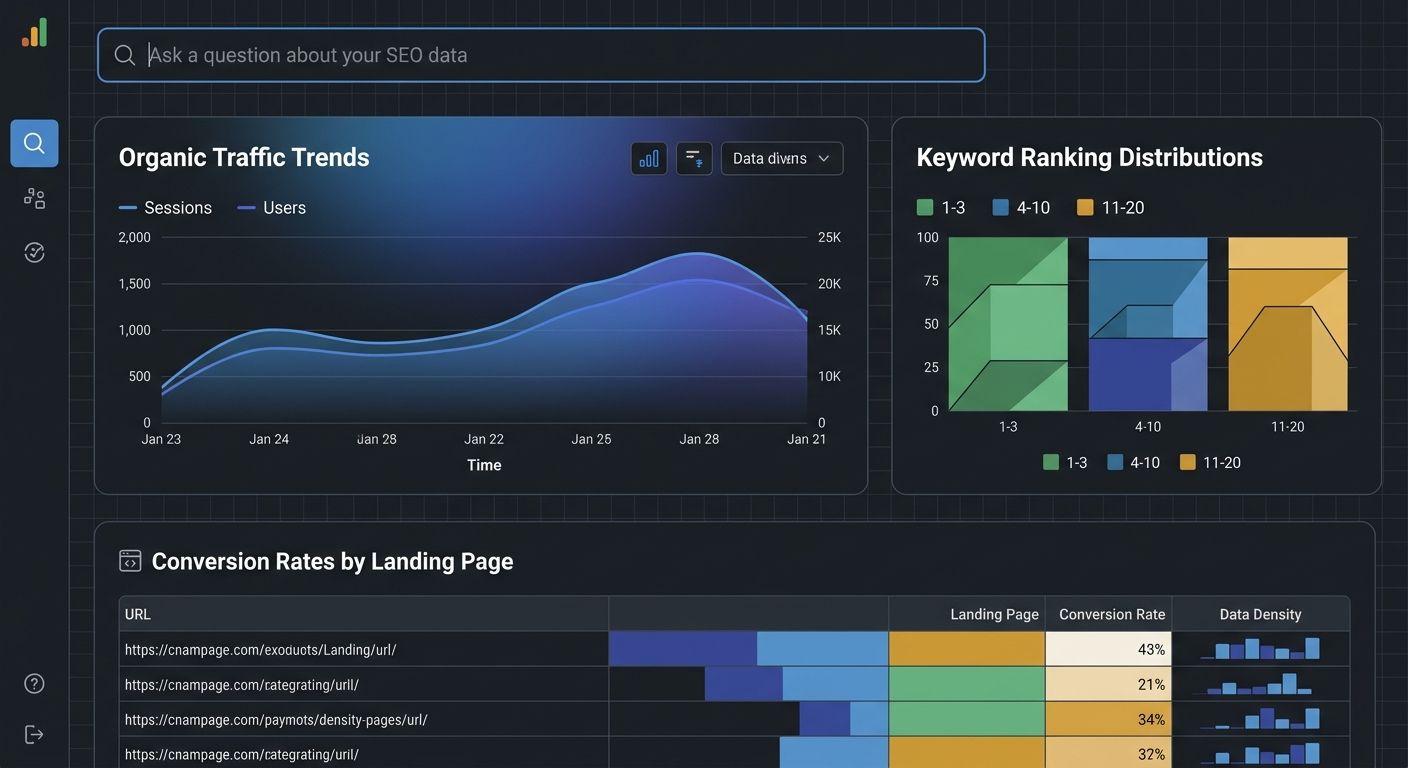Open the Data divens dropdown

(782, 157)
